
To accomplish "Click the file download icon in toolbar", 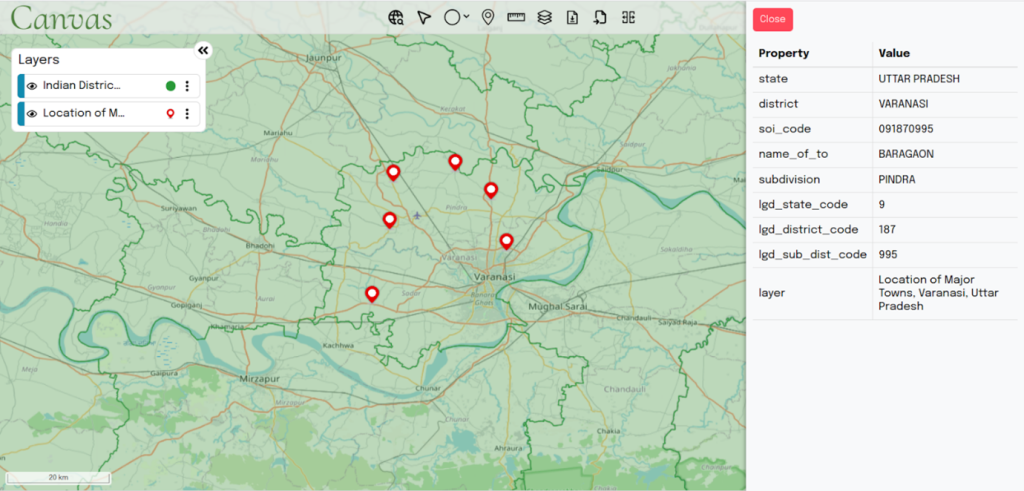I will coord(572,17).
